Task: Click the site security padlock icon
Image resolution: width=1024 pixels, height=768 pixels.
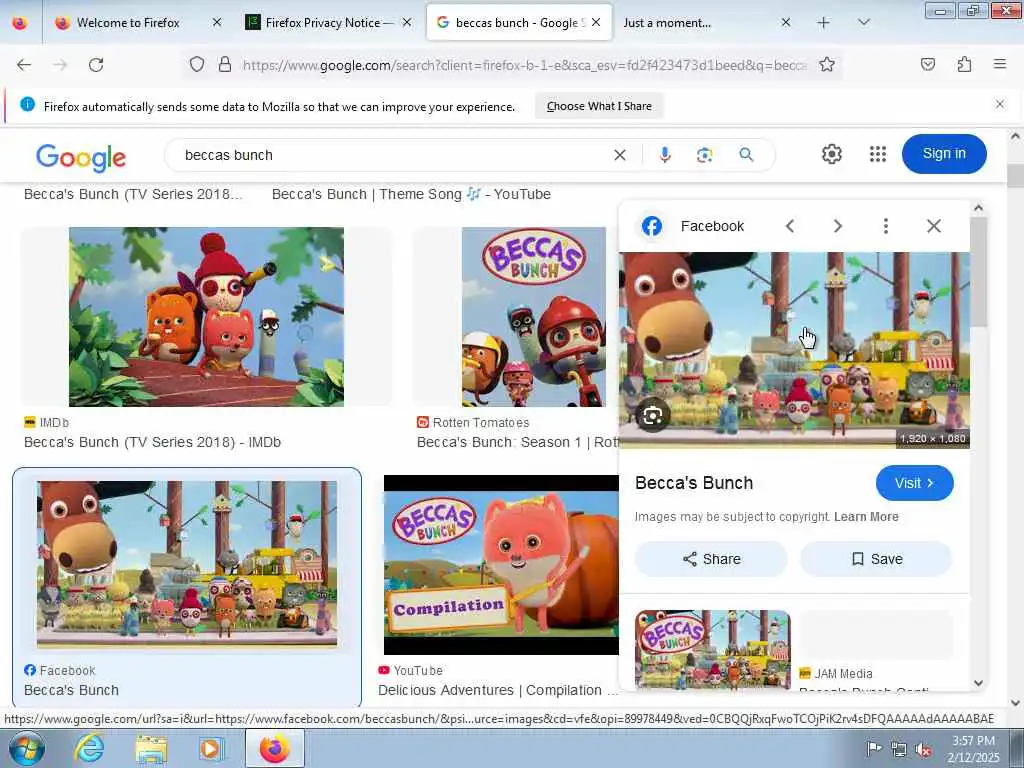Action: tap(225, 64)
